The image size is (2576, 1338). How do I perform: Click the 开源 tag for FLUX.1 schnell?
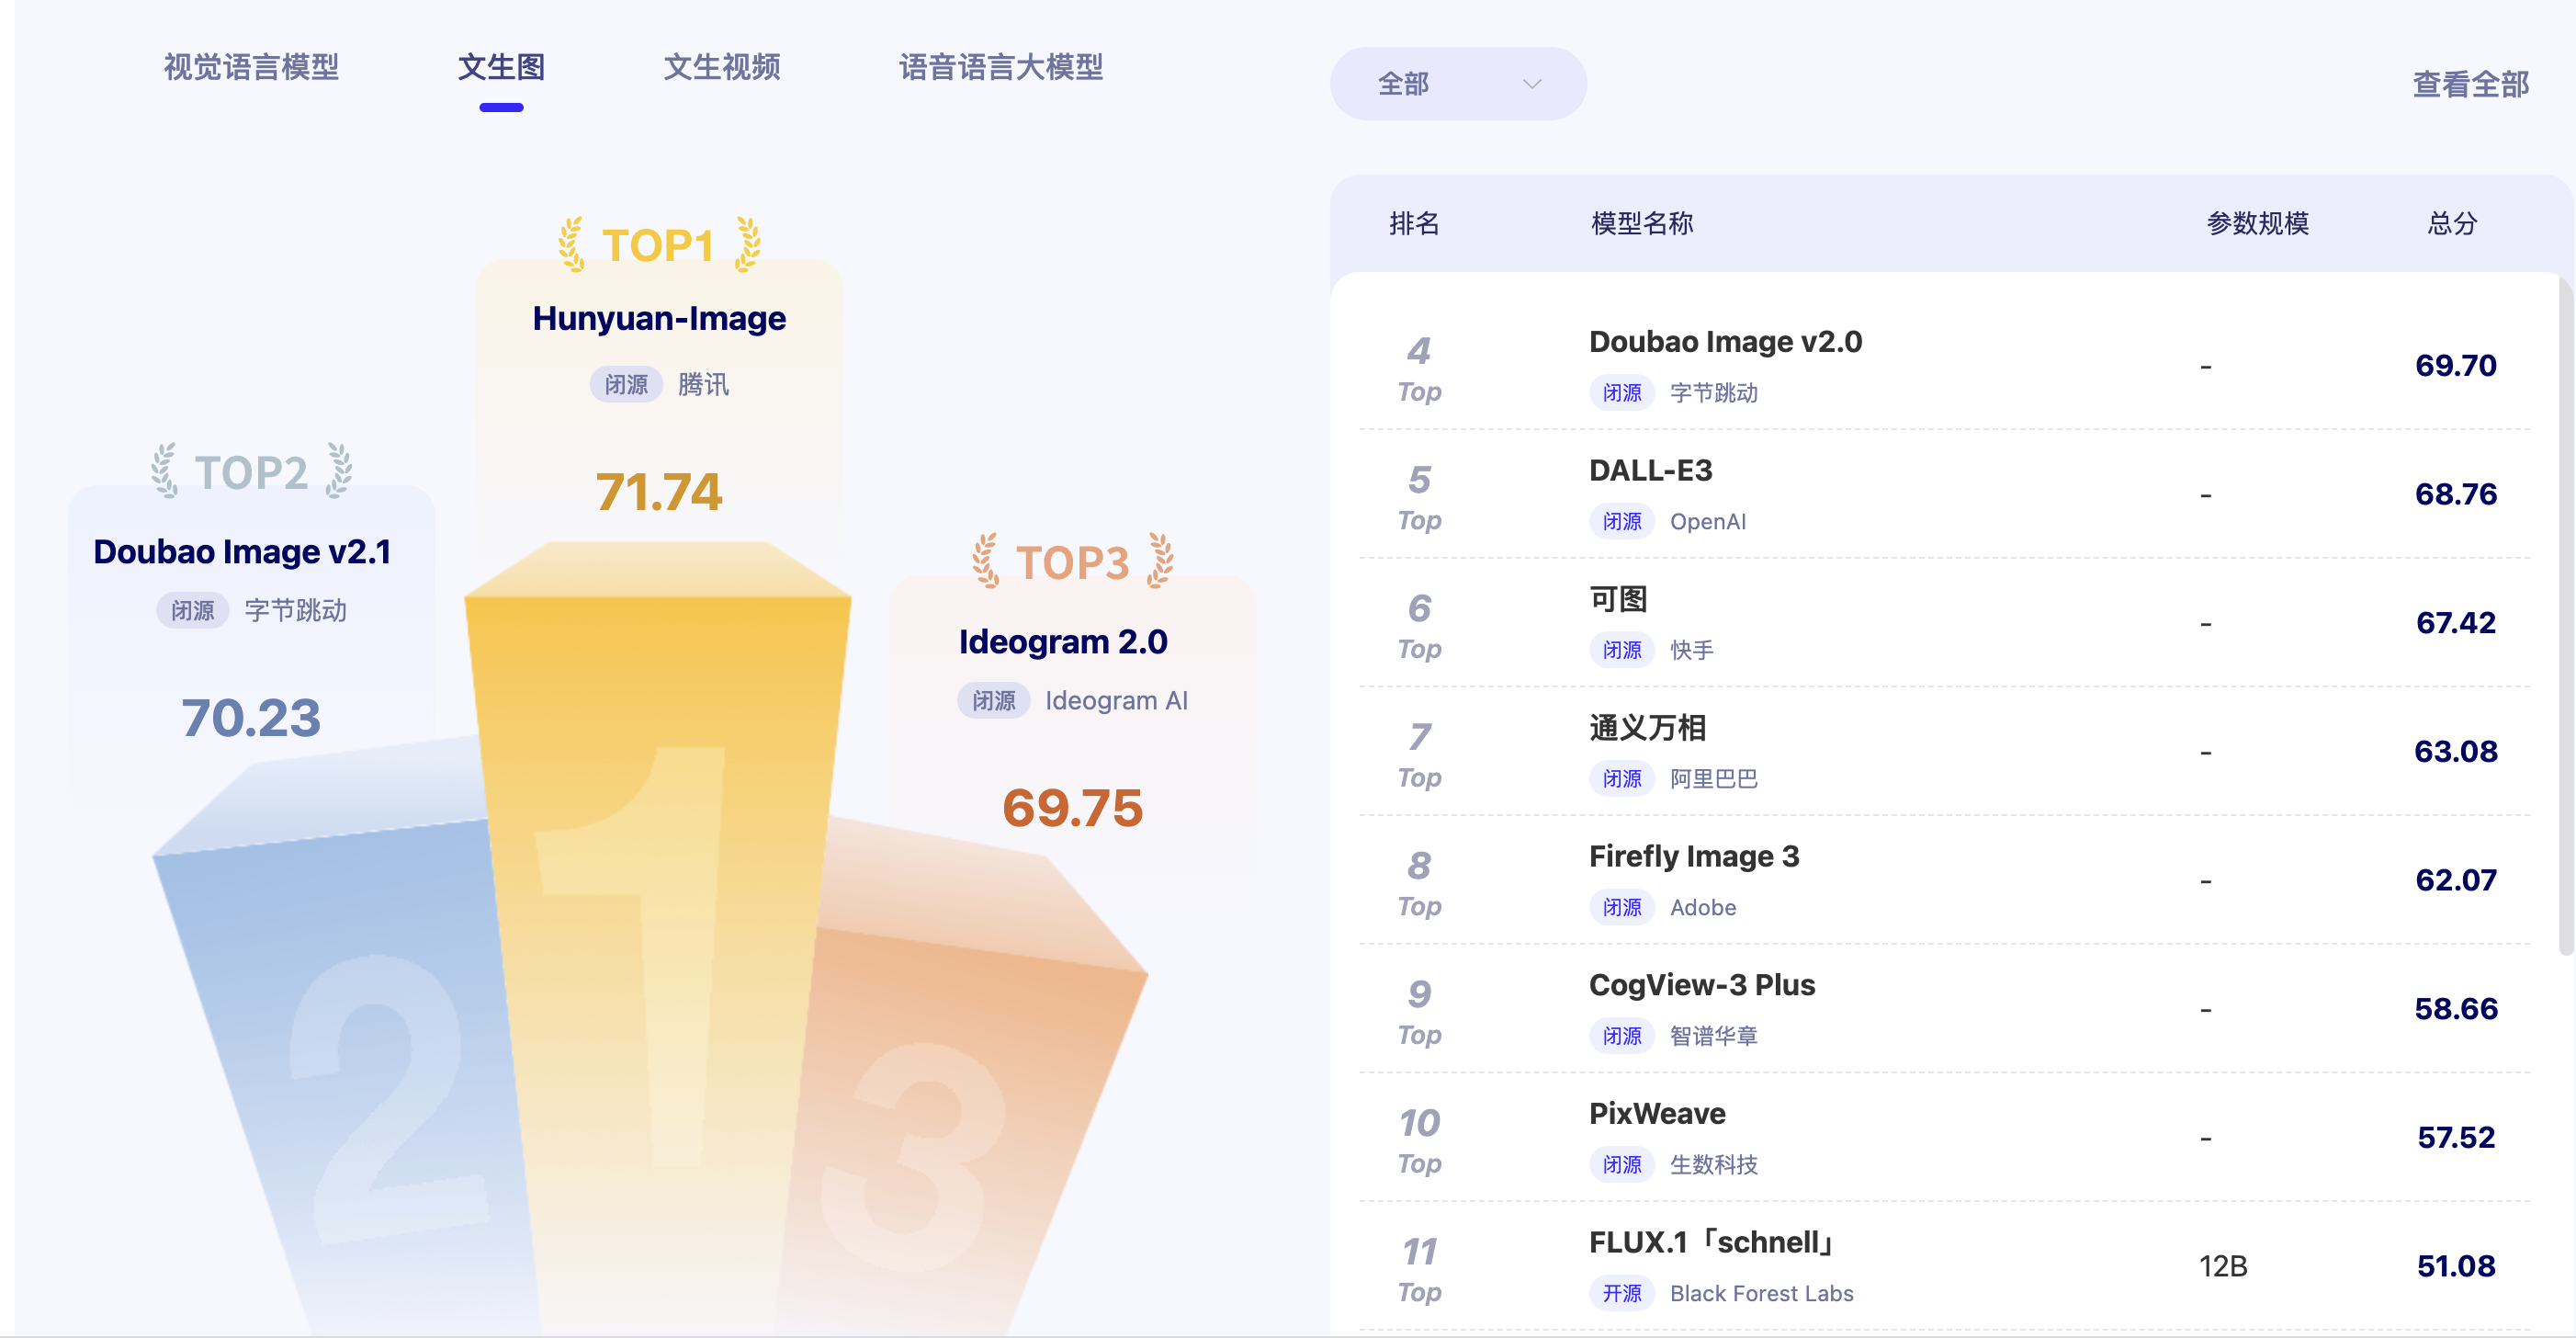pos(1622,1293)
